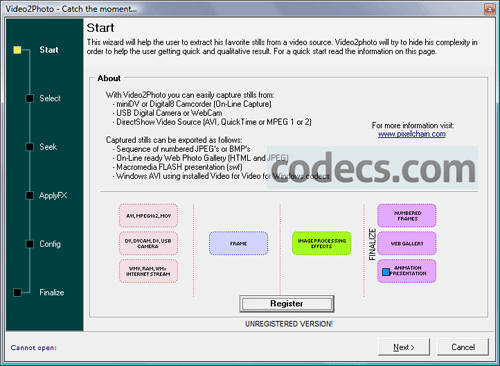Go to the Finalize wizard step label
This screenshot has height=366, width=500.
pyautogui.click(x=52, y=292)
